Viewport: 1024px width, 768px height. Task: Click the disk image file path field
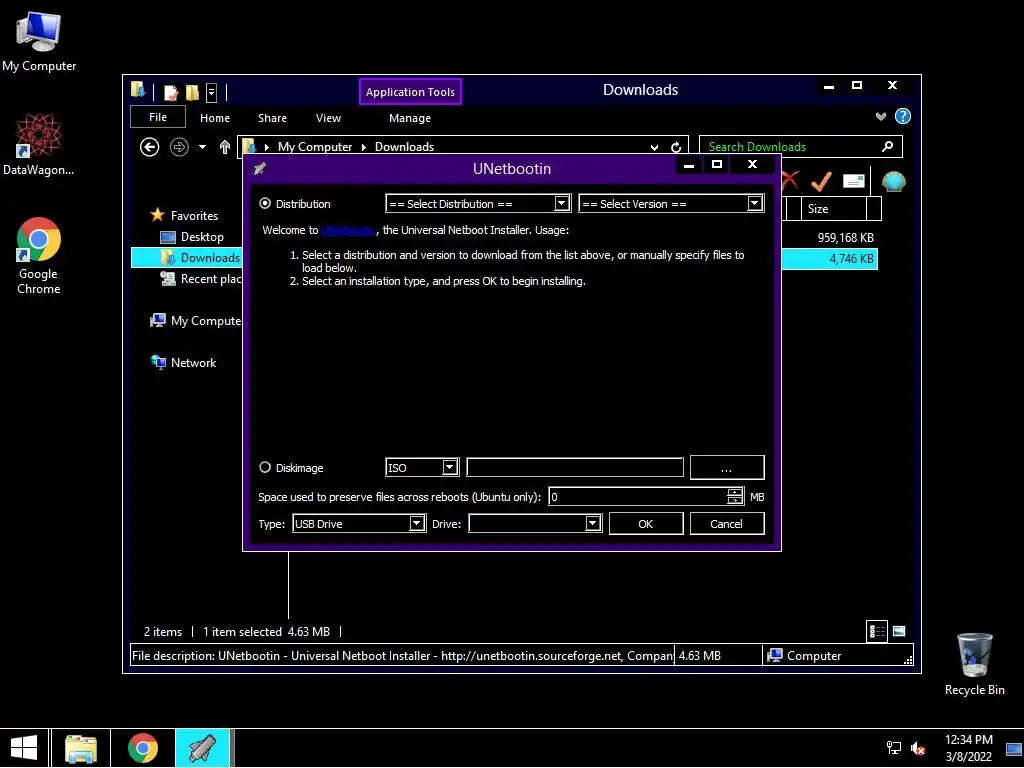[575, 468]
